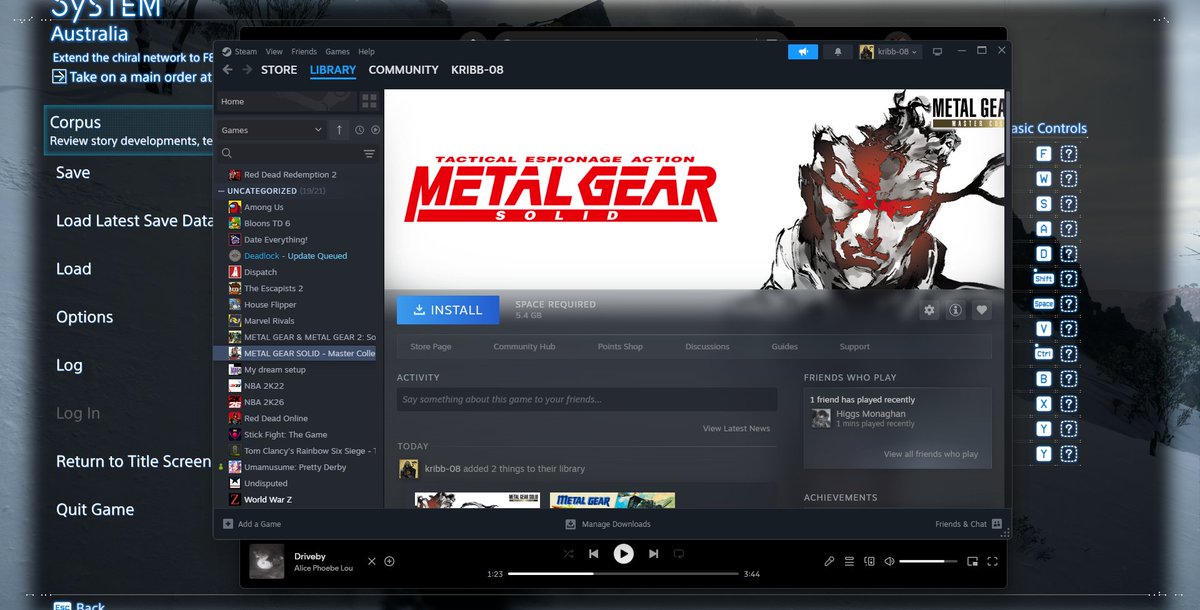Install METAL GEAR SOLID
1200x610 pixels.
(x=447, y=310)
